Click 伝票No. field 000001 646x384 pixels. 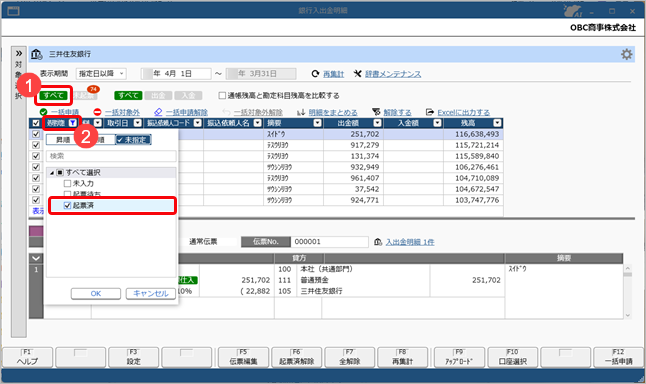(330, 242)
